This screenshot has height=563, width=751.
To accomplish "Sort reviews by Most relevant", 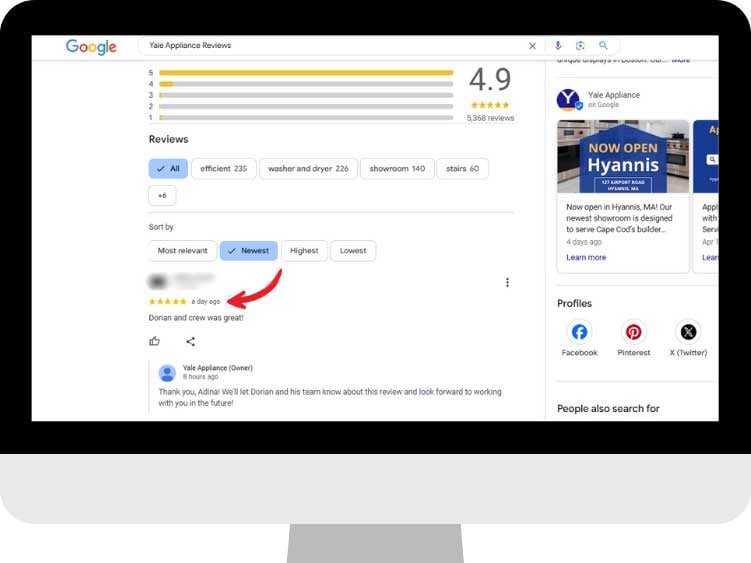I will pyautogui.click(x=182, y=251).
